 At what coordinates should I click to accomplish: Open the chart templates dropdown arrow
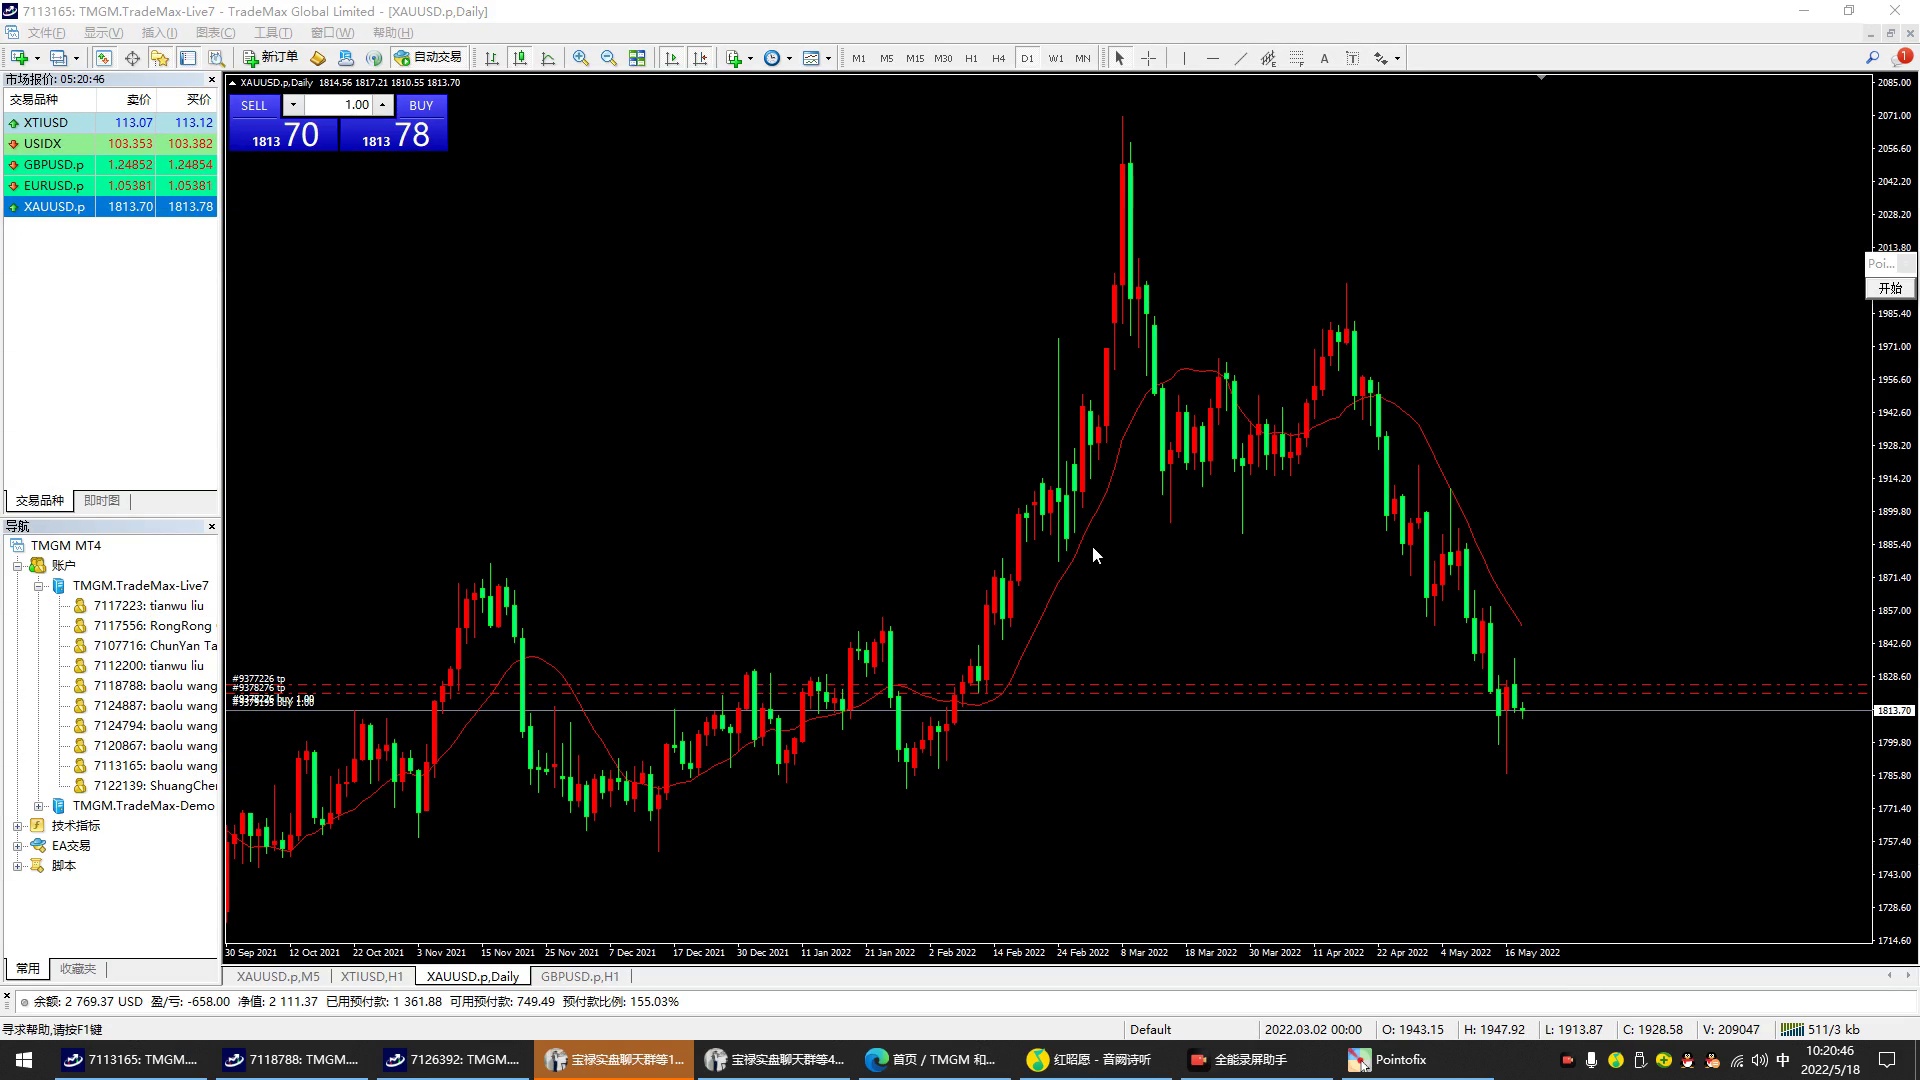coord(828,58)
